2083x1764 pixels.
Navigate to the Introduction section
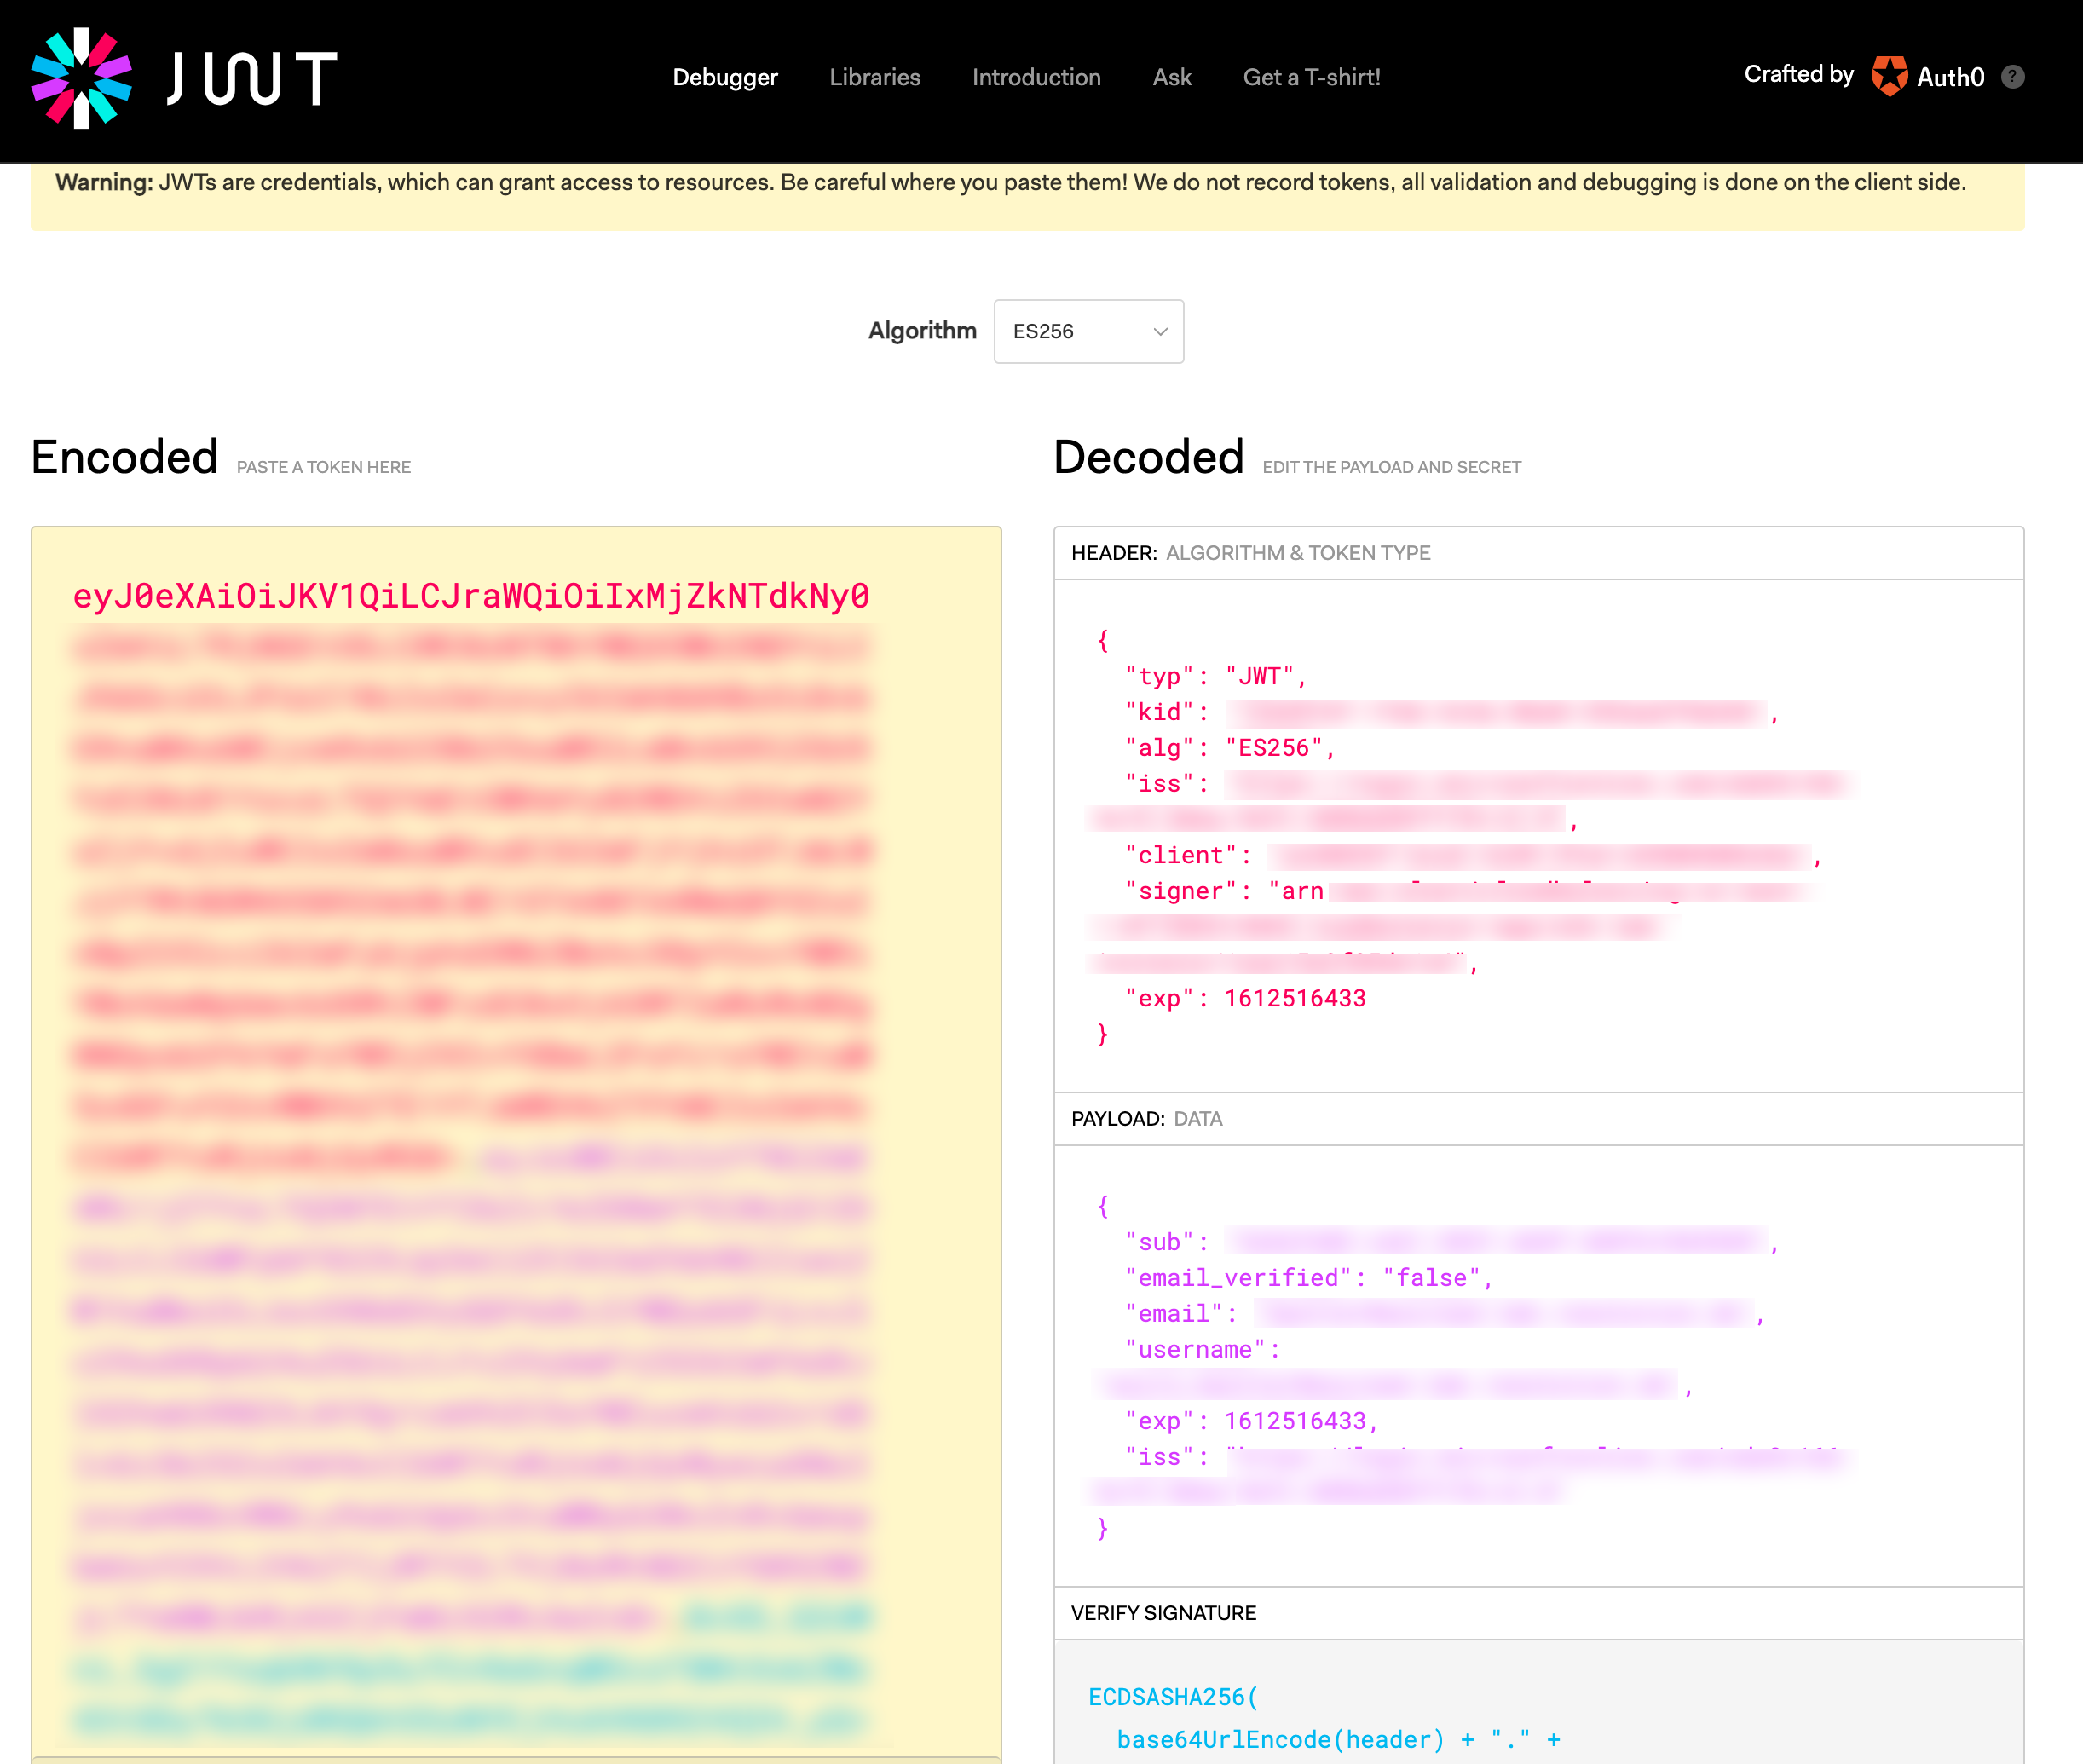pyautogui.click(x=1036, y=77)
